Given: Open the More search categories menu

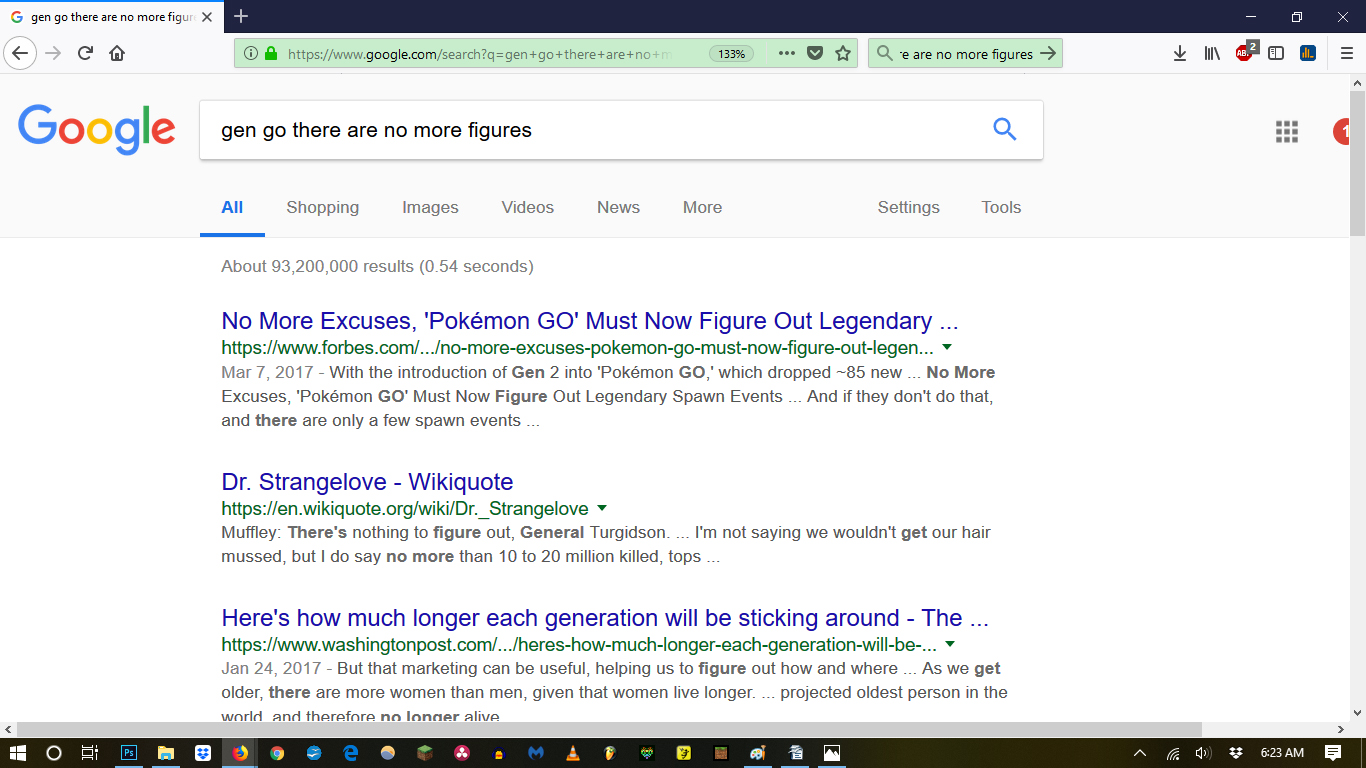Looking at the screenshot, I should pyautogui.click(x=702, y=207).
